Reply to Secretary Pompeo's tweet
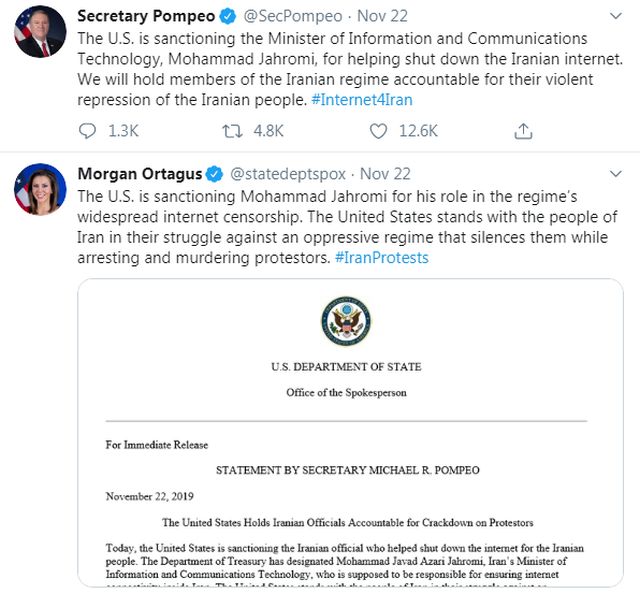The image size is (640, 594). (88, 131)
